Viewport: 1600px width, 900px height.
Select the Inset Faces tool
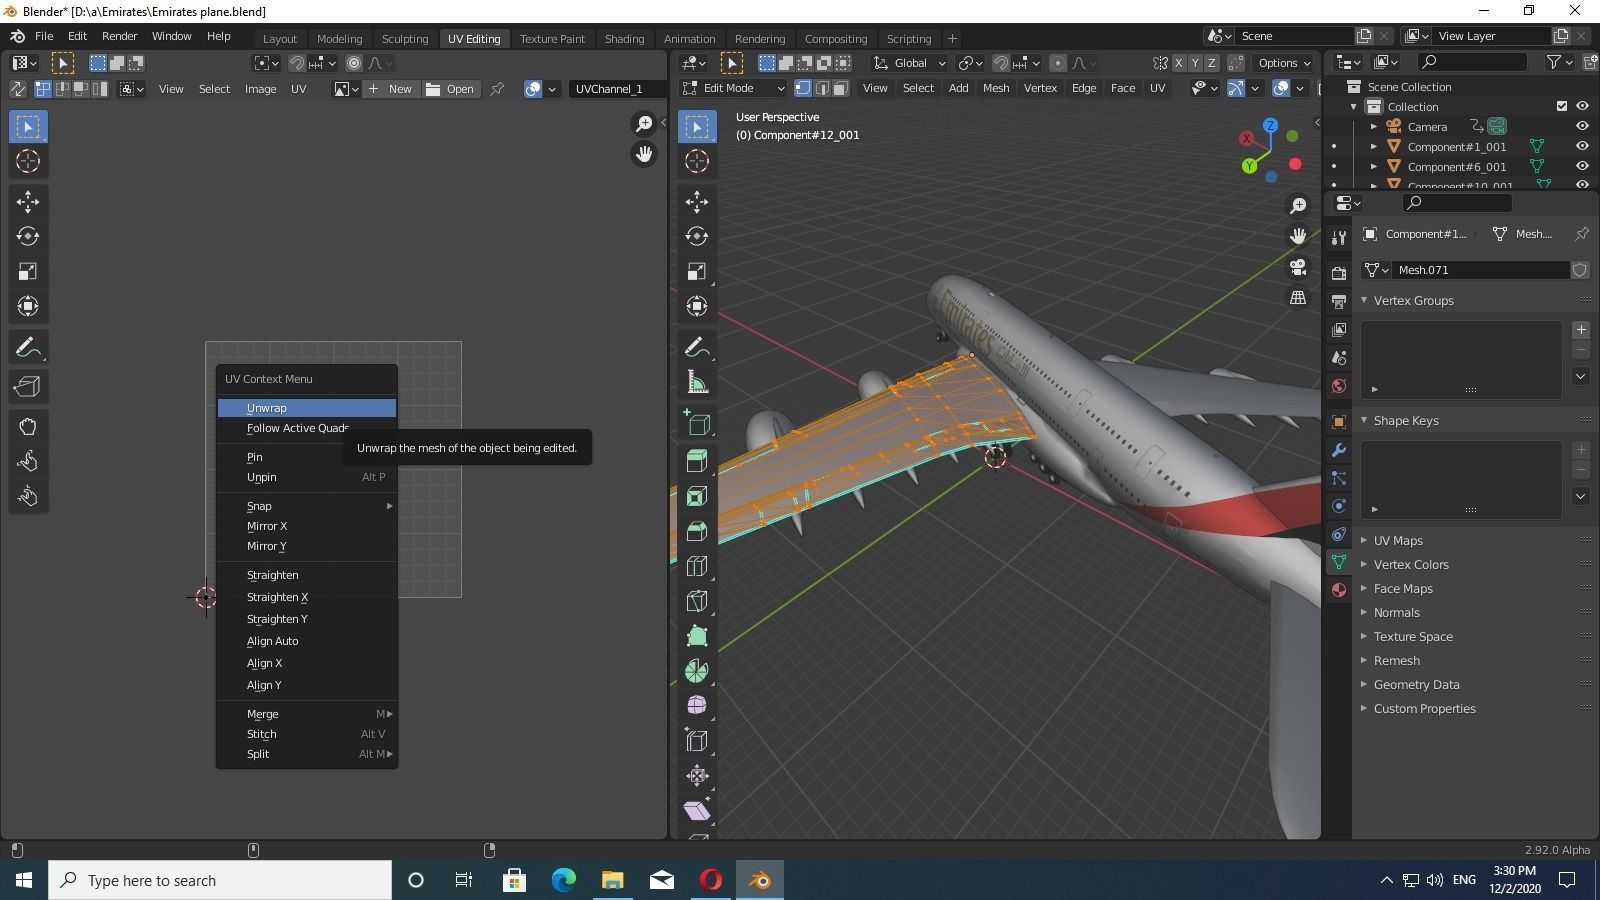pyautogui.click(x=697, y=496)
